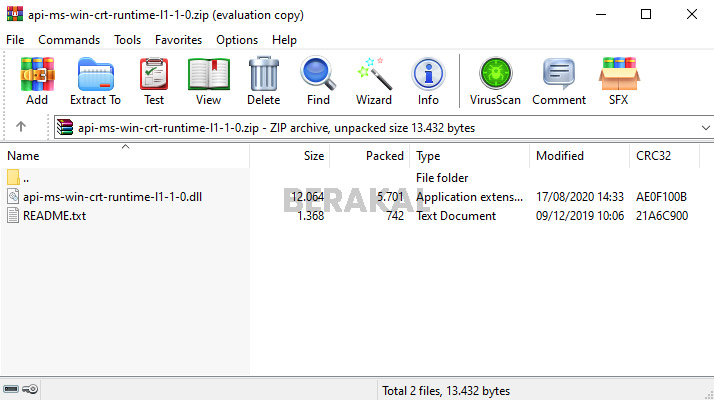Click modified date 09/12/2019 10:06
This screenshot has height=400, width=714.
pos(580,216)
